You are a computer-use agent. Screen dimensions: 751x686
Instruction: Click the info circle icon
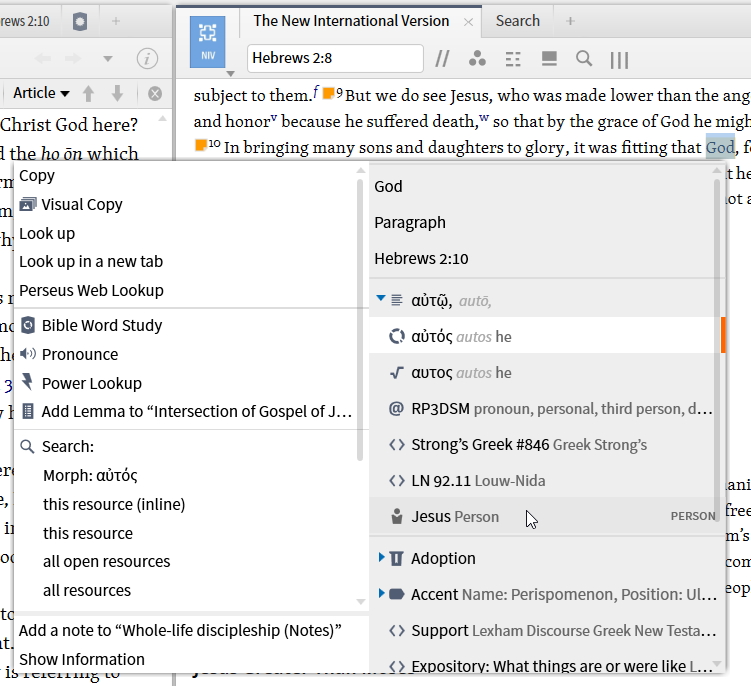click(147, 59)
